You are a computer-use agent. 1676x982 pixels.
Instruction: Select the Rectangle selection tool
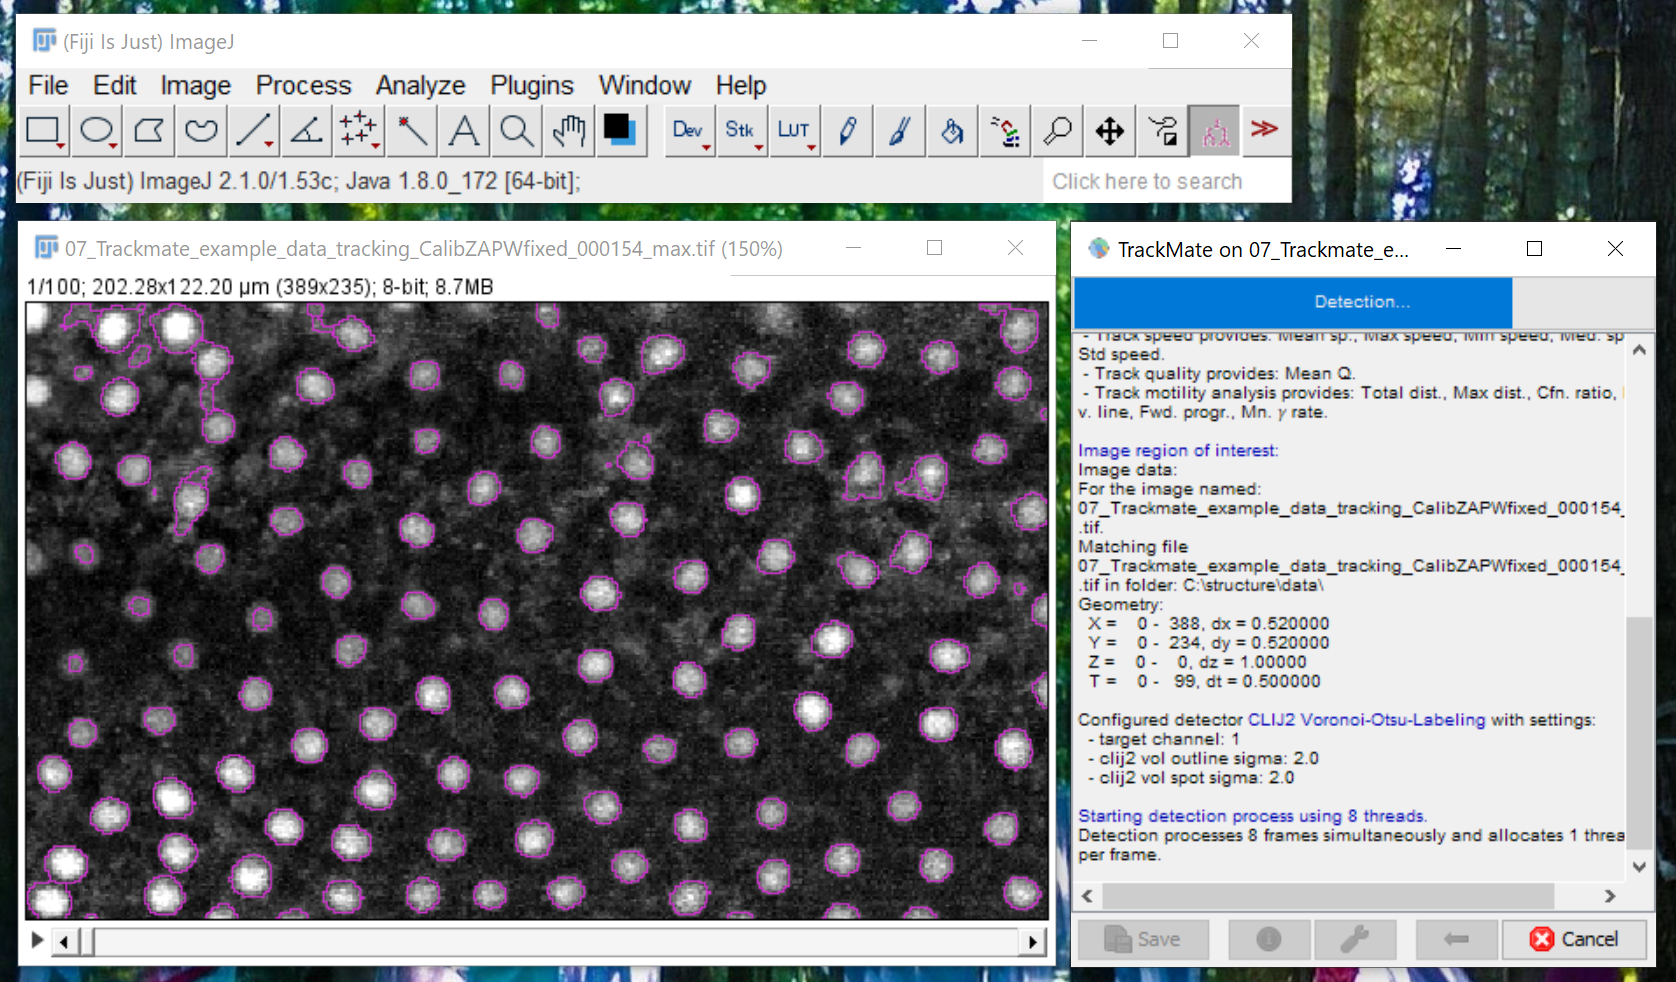click(44, 131)
